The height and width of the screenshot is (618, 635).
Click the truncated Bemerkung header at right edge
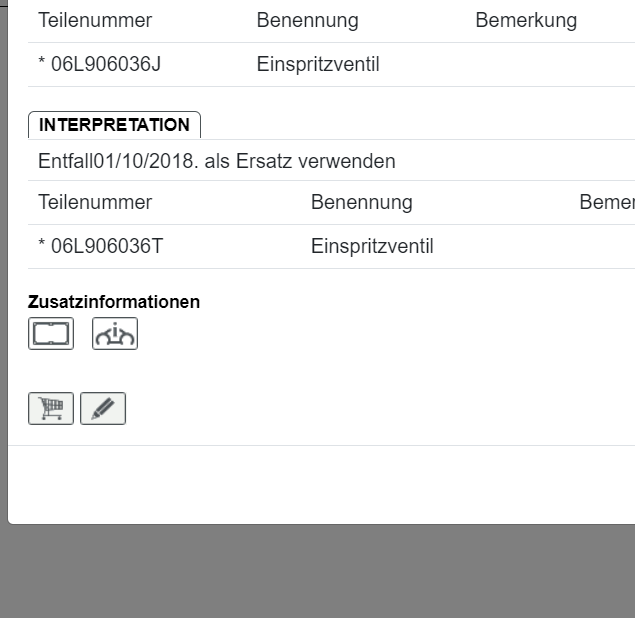point(606,202)
